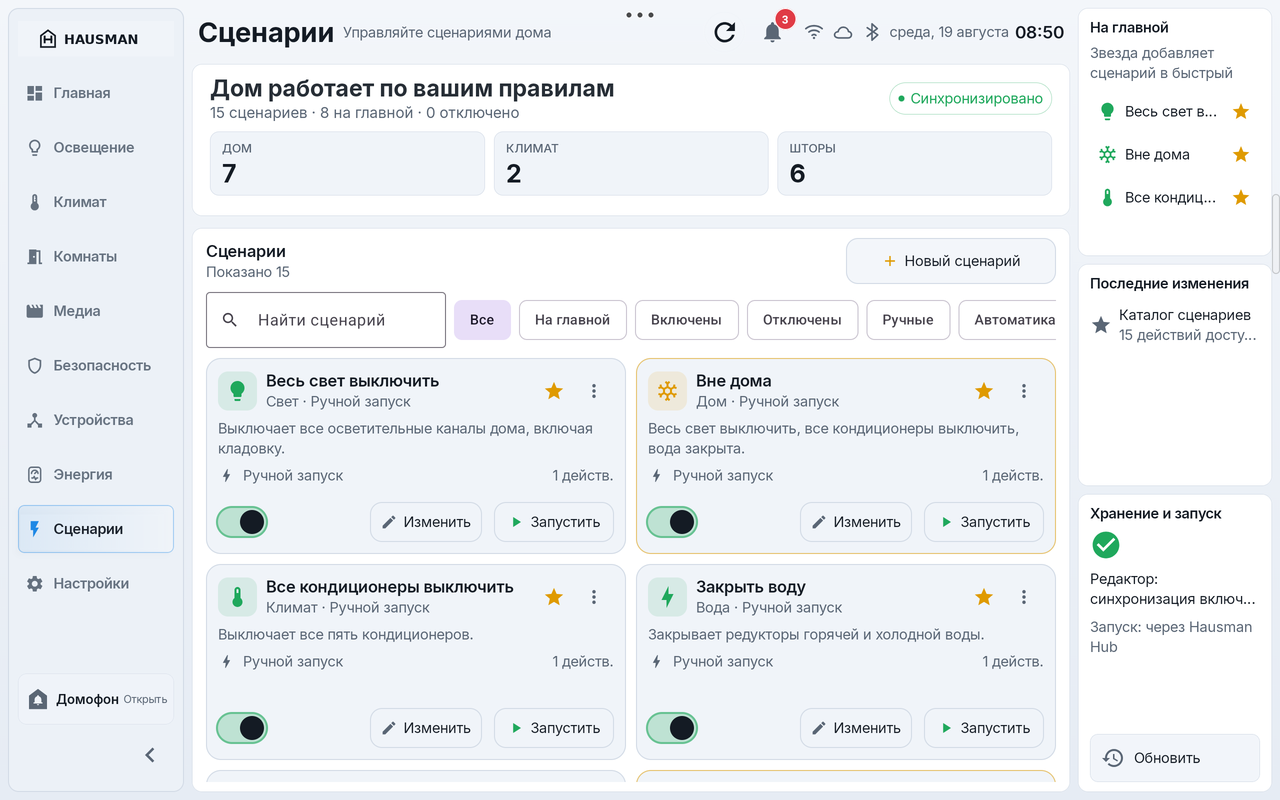Click the star next to "Все кондиц..." in sidebar panel
The image size is (1280, 800).
tap(1241, 197)
